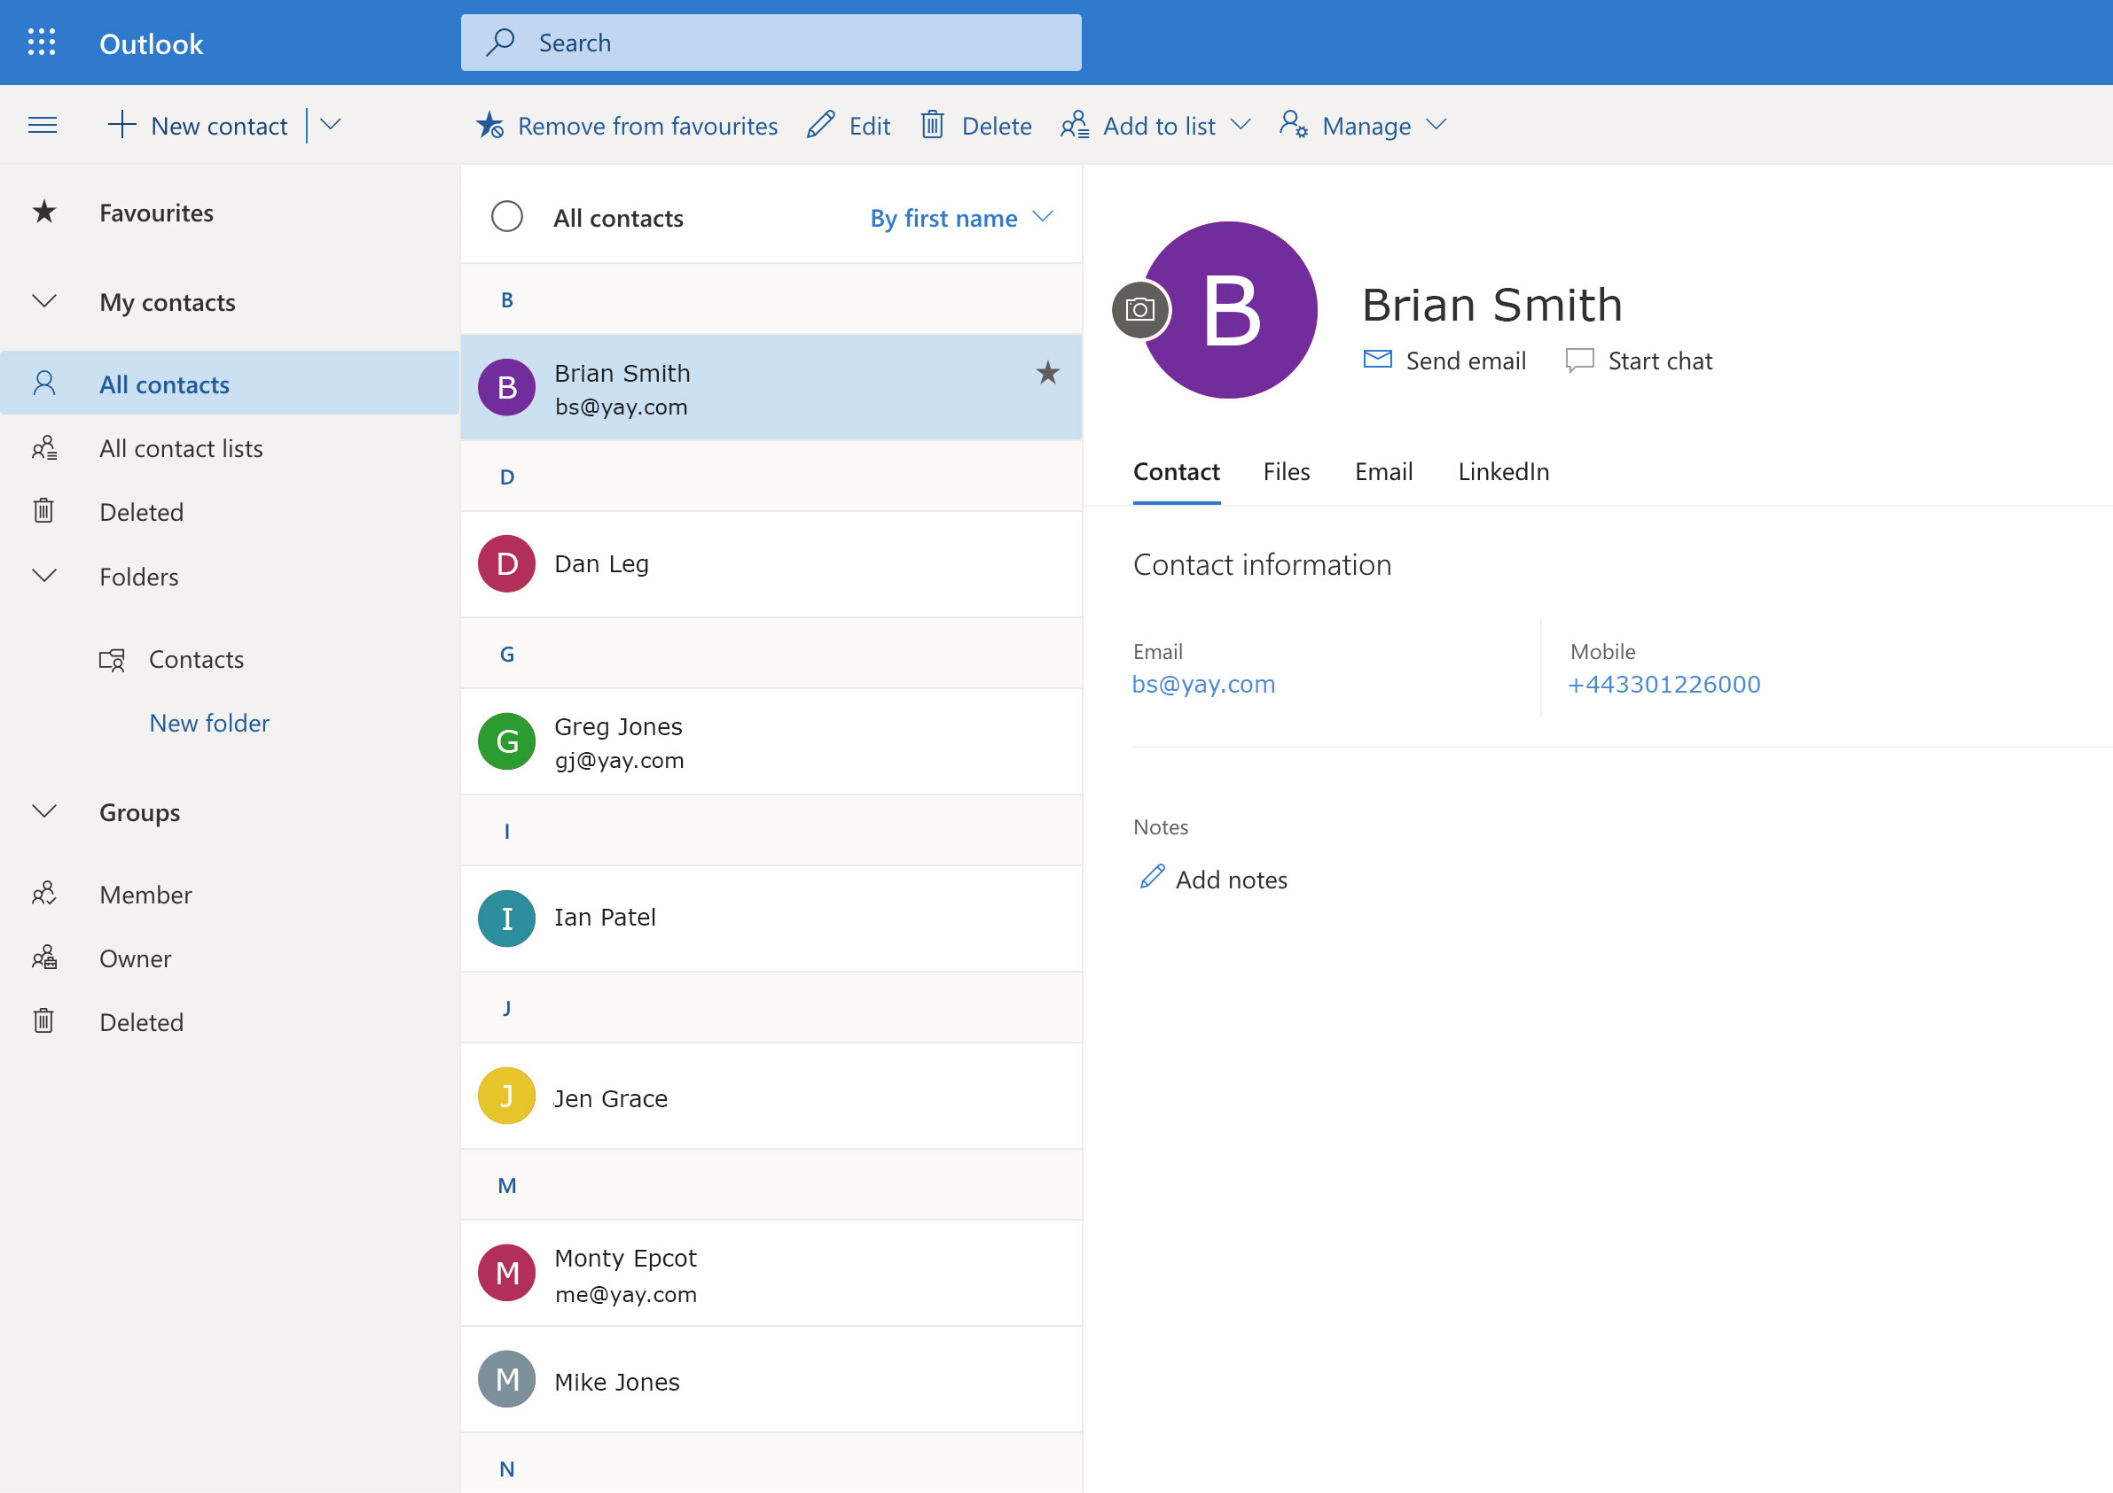Open Favourites in the sidebar
Viewport: 2113px width, 1493px height.
(x=156, y=212)
